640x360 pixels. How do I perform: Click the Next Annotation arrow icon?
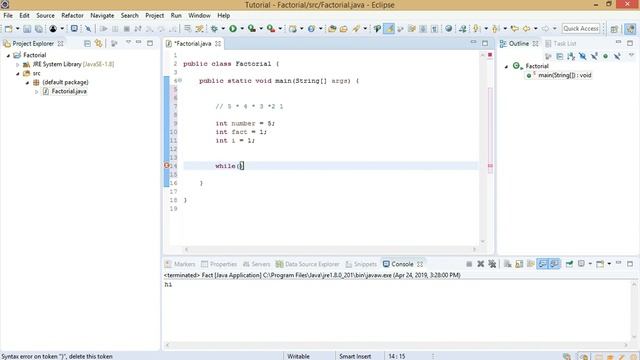tap(476, 29)
